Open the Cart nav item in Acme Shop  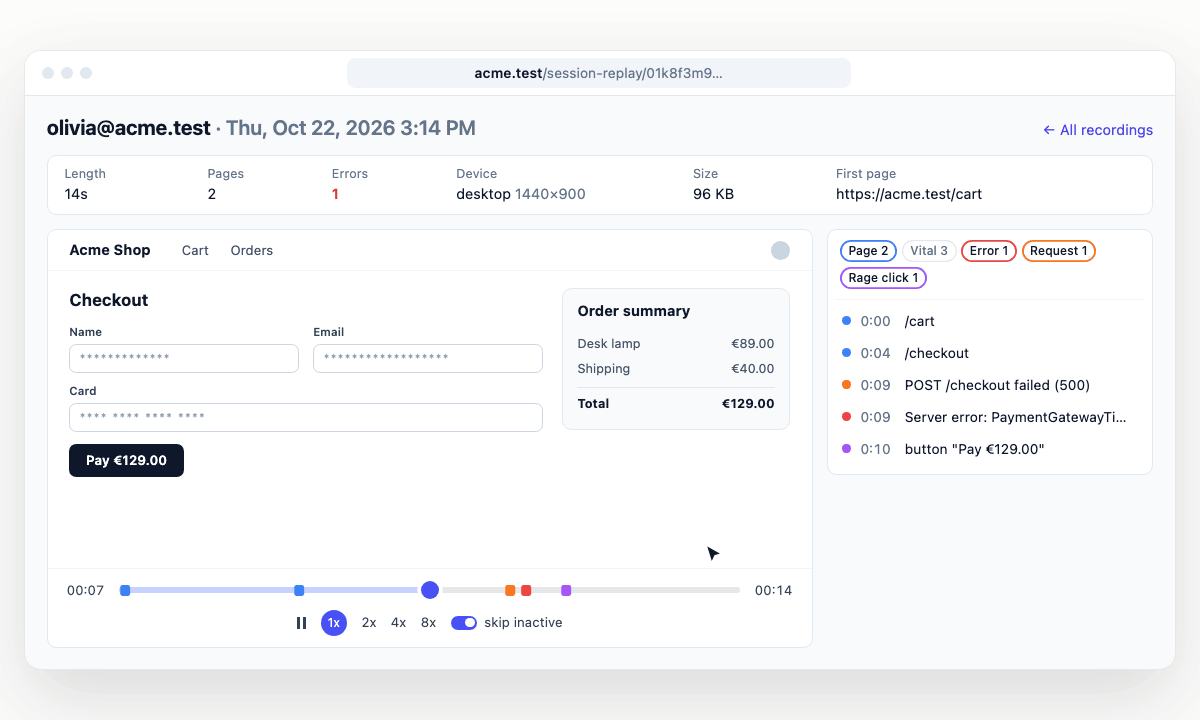(195, 251)
